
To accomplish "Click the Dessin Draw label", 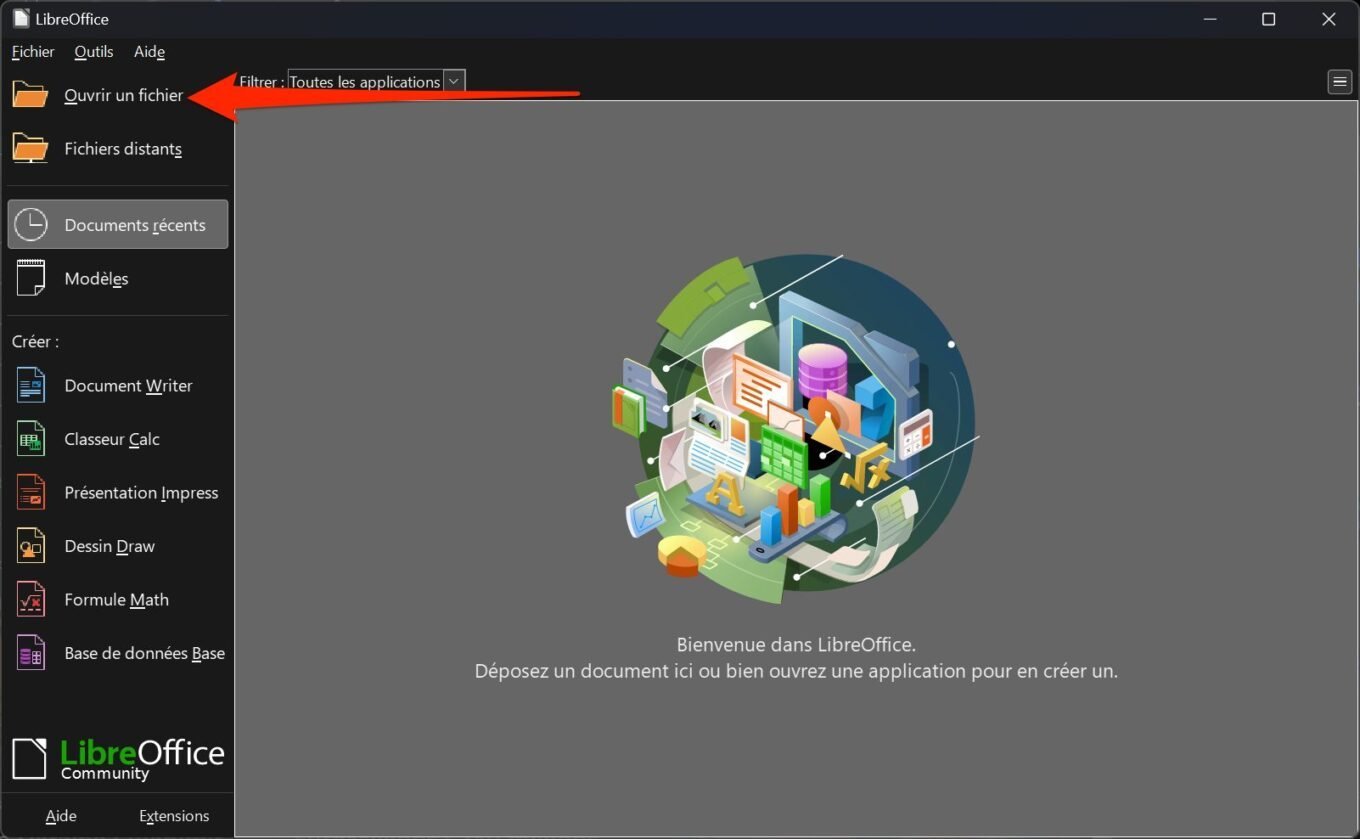I will 109,546.
